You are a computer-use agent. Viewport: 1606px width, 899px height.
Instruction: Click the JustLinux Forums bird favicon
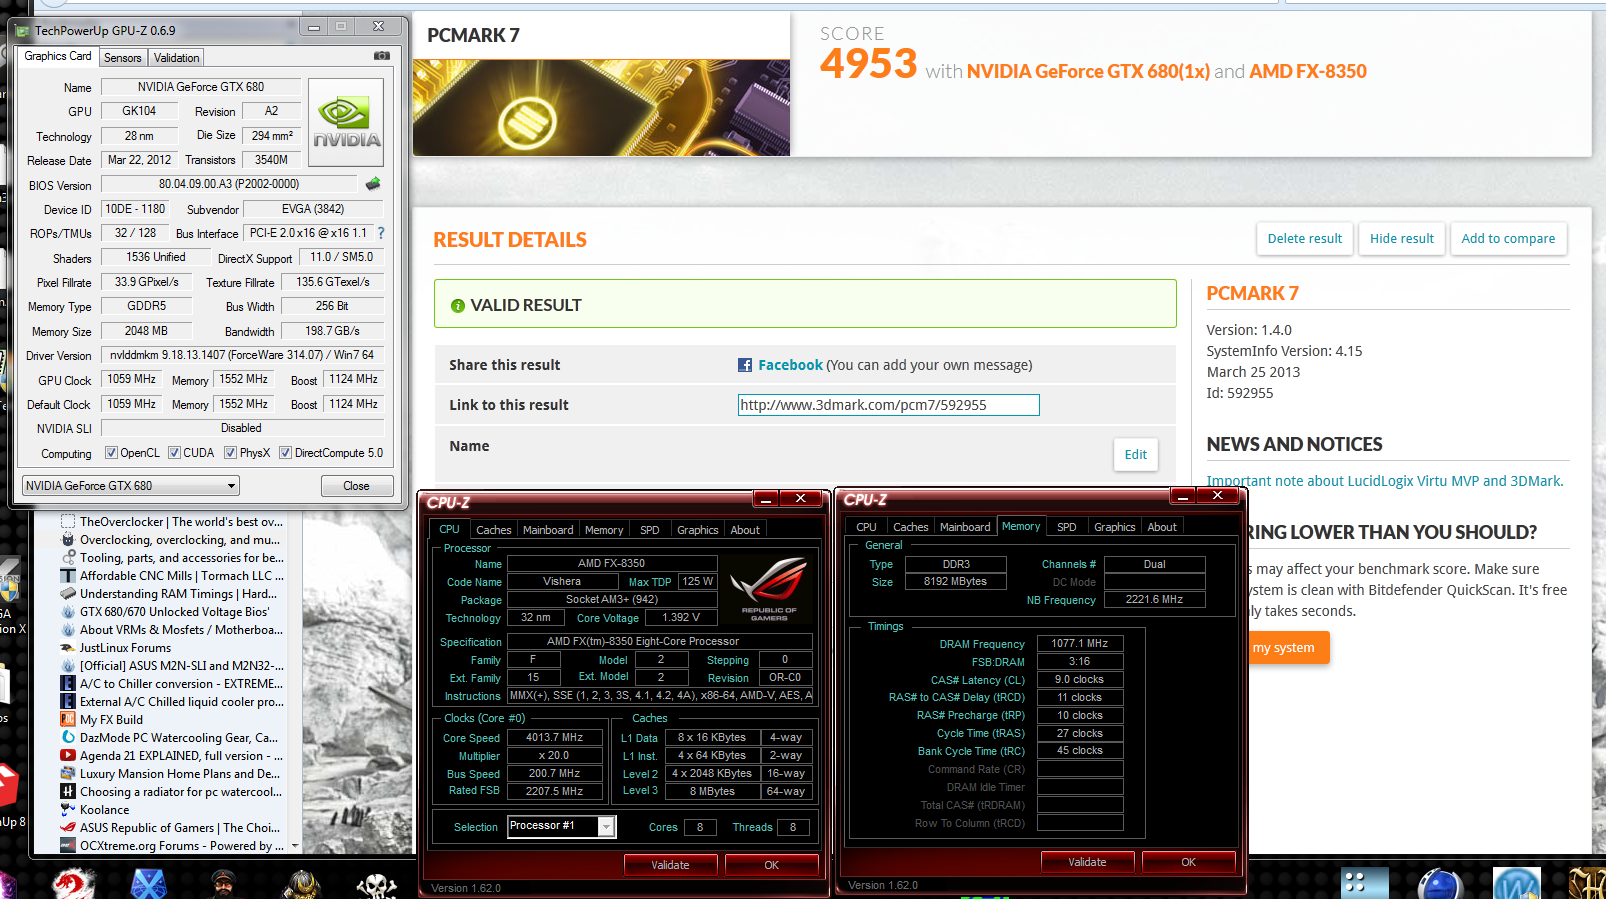[x=68, y=648]
